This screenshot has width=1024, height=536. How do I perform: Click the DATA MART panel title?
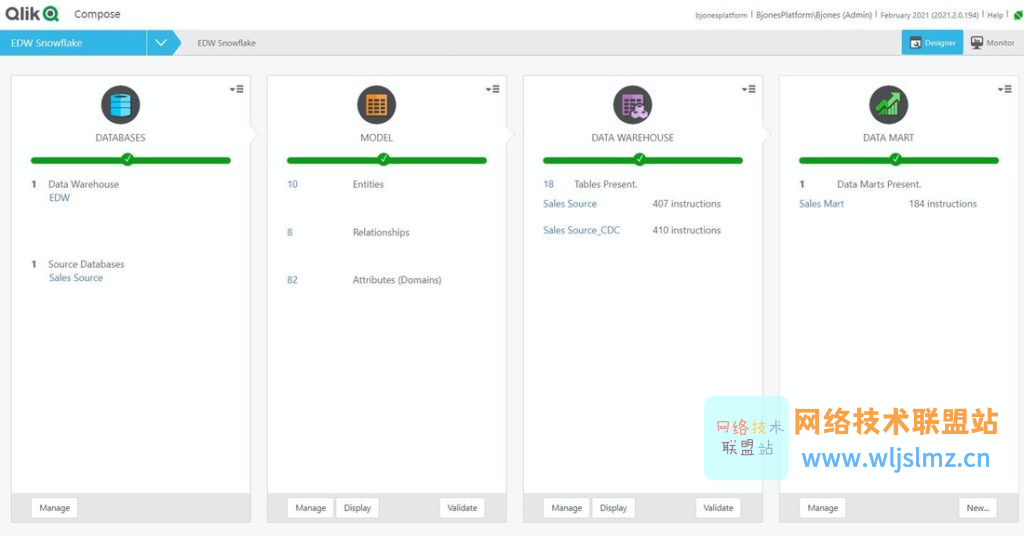click(x=889, y=138)
